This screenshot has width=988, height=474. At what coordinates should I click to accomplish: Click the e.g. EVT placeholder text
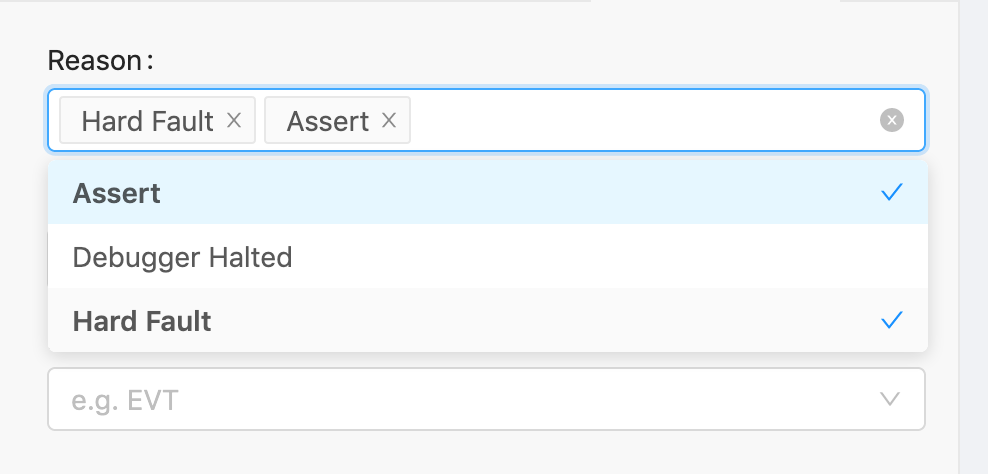coord(124,401)
